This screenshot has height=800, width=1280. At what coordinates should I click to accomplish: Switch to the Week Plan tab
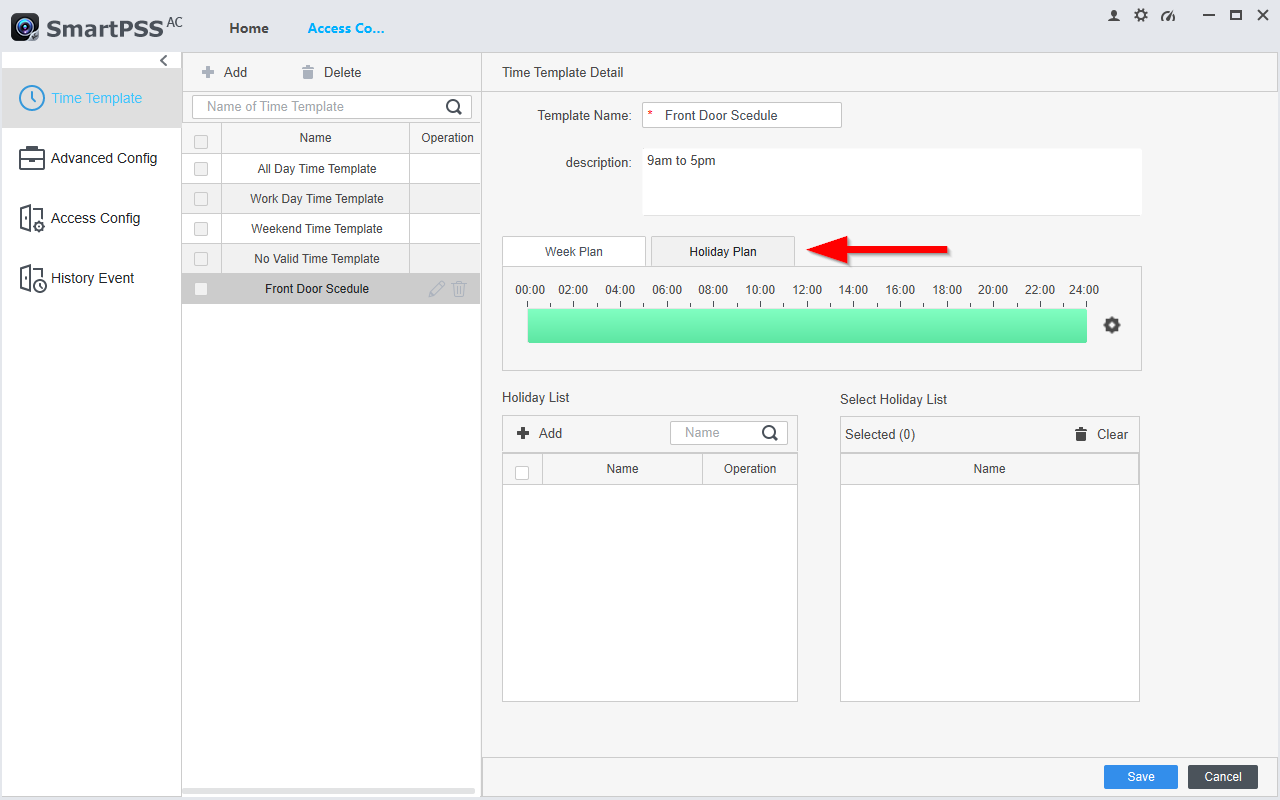tap(574, 252)
